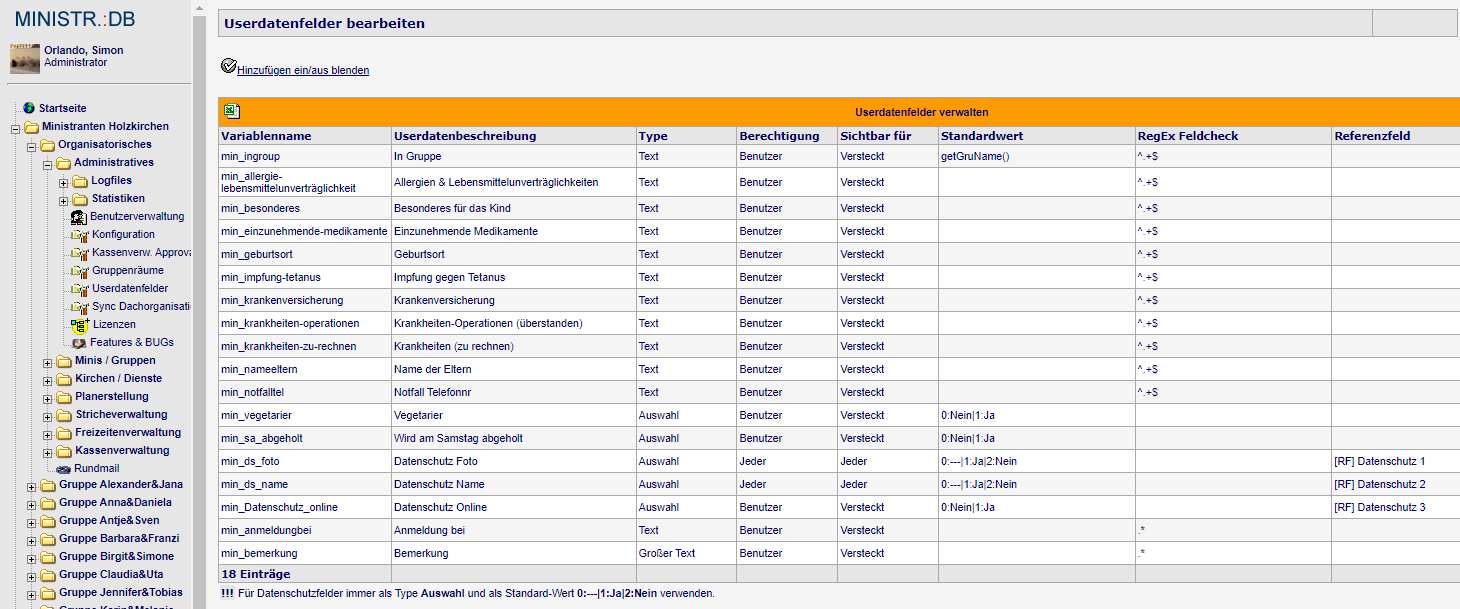Select Gruppe Jennifer&Tobias in the tree

pos(121,592)
